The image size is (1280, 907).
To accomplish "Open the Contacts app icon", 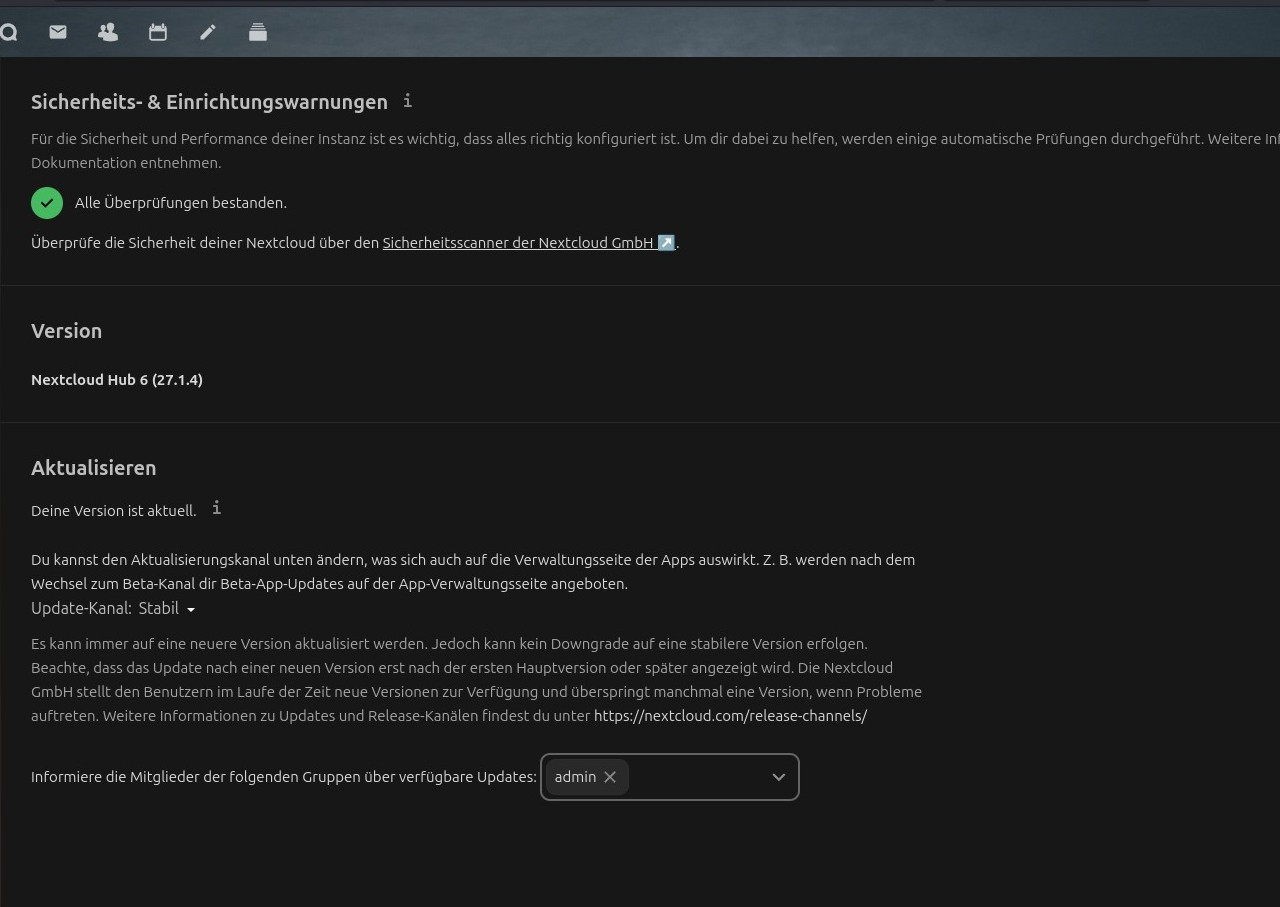I will [x=108, y=32].
